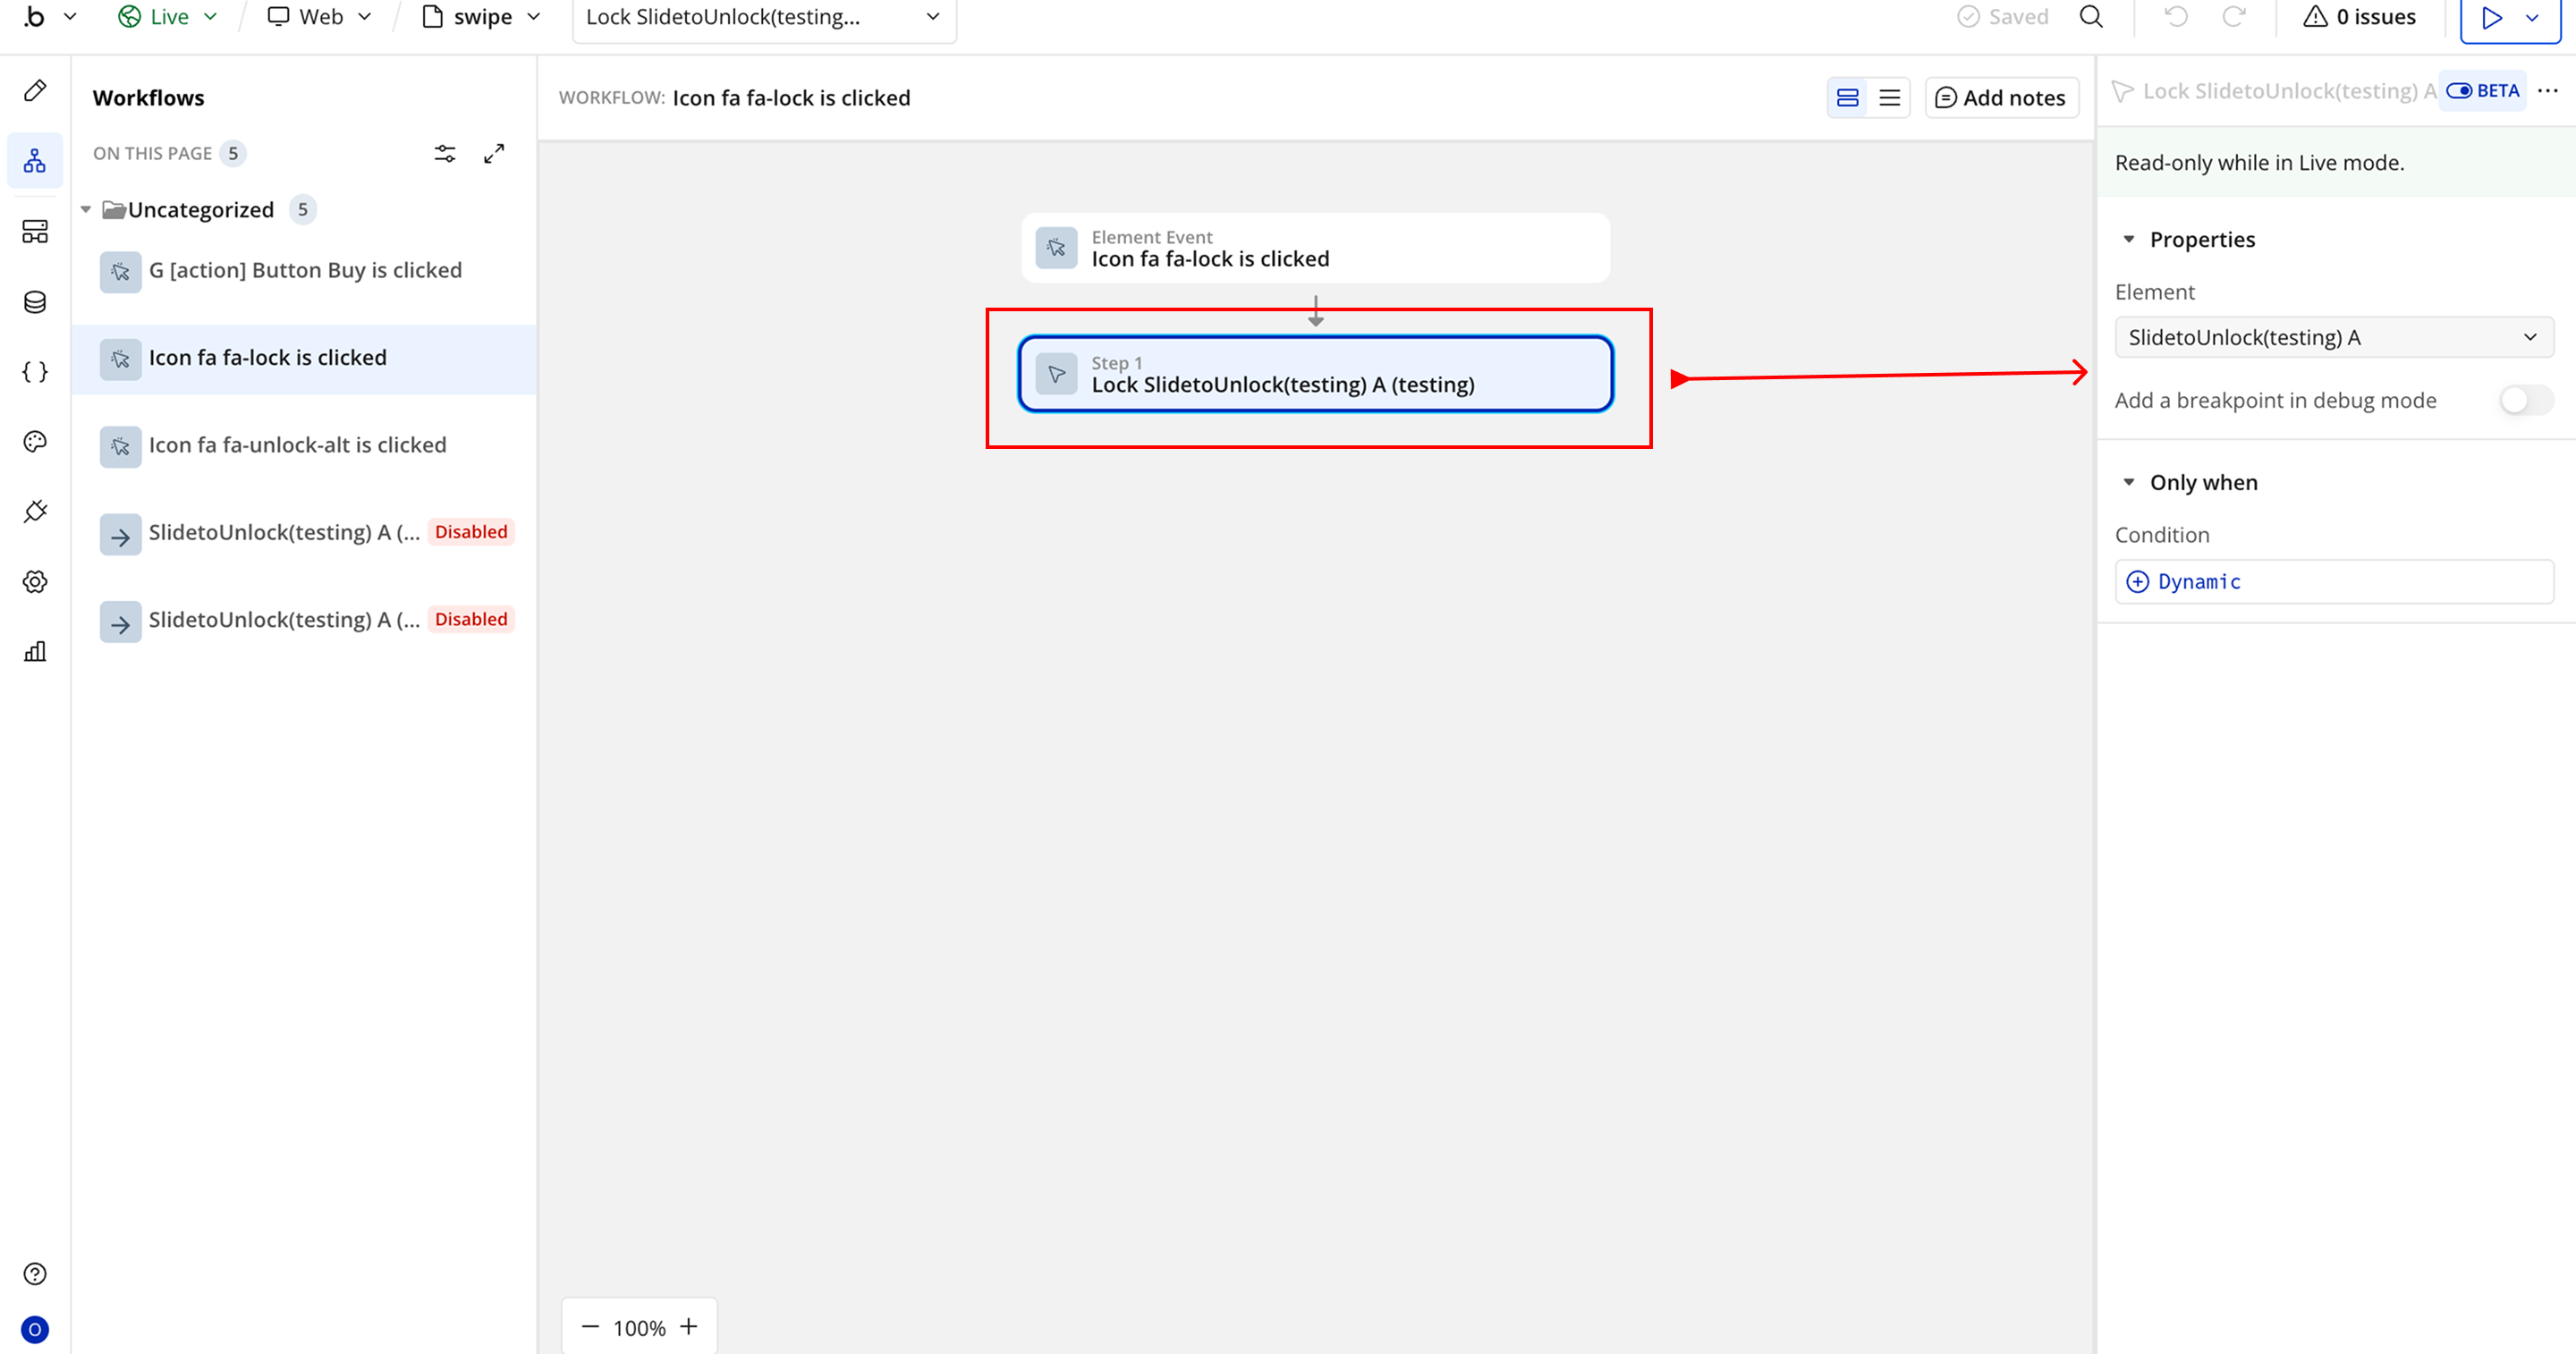This screenshot has width=2576, height=1354.
Task: Click the 0 issues indicator
Action: (x=2359, y=17)
